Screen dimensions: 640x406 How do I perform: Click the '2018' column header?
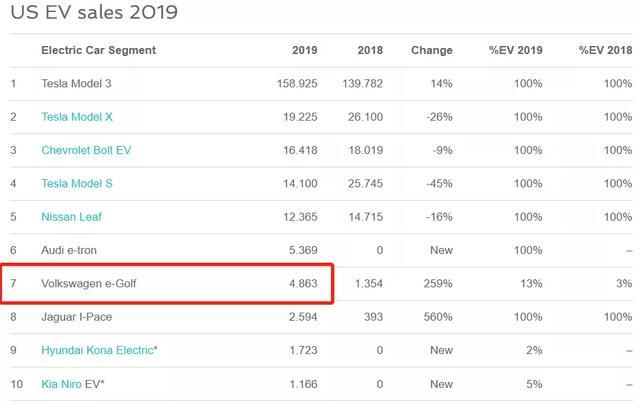point(370,50)
